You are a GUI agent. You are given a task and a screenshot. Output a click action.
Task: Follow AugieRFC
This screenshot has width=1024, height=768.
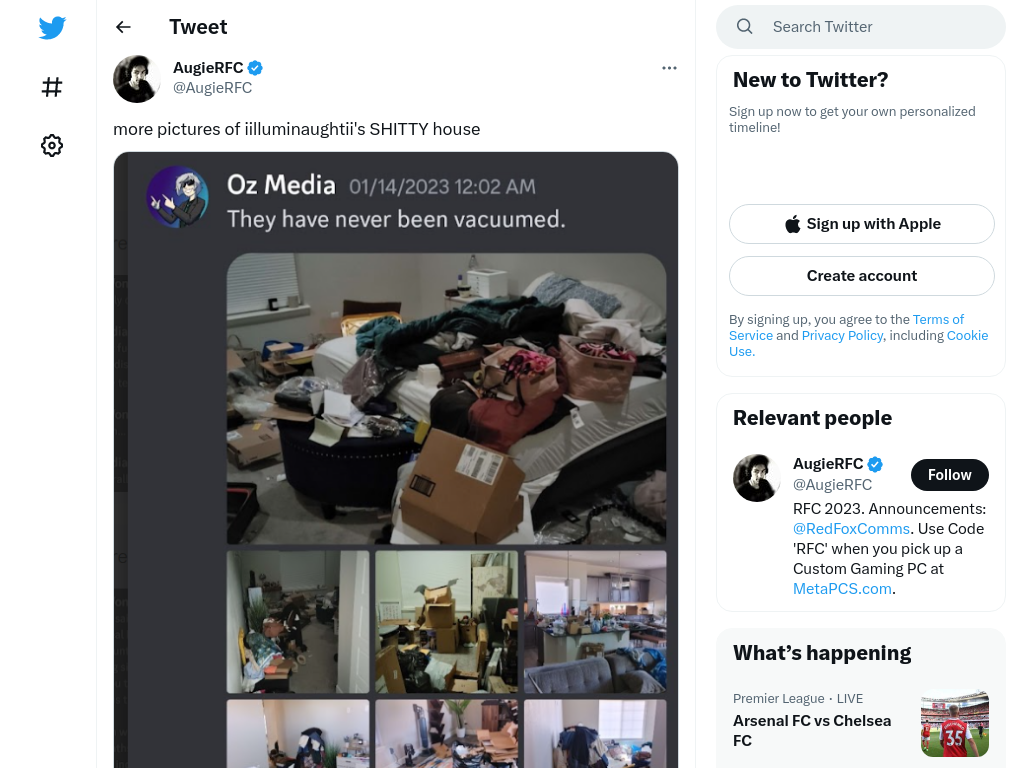pos(949,475)
